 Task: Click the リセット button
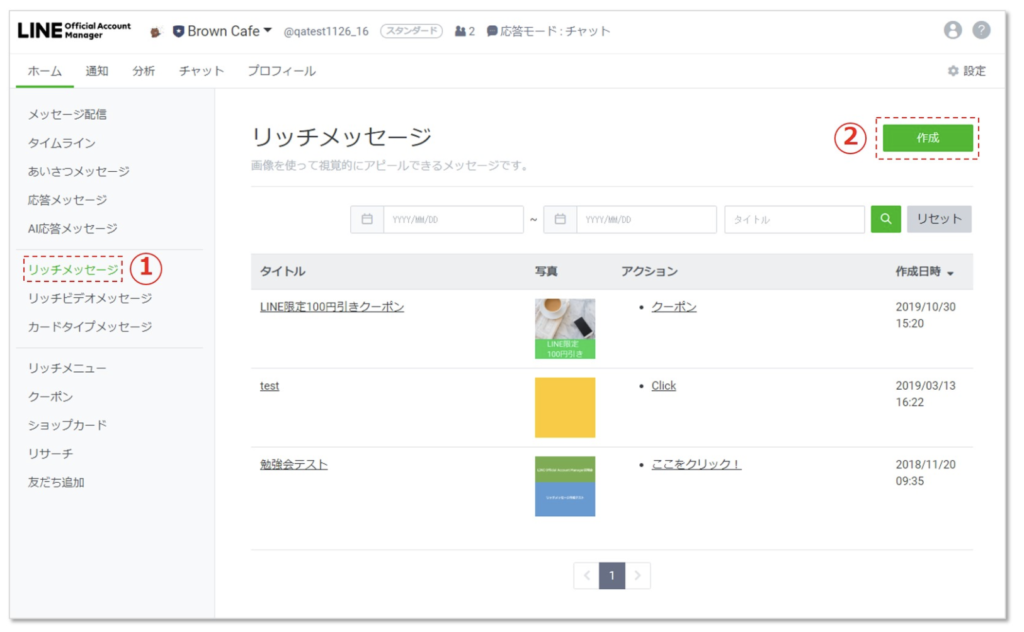pos(938,219)
